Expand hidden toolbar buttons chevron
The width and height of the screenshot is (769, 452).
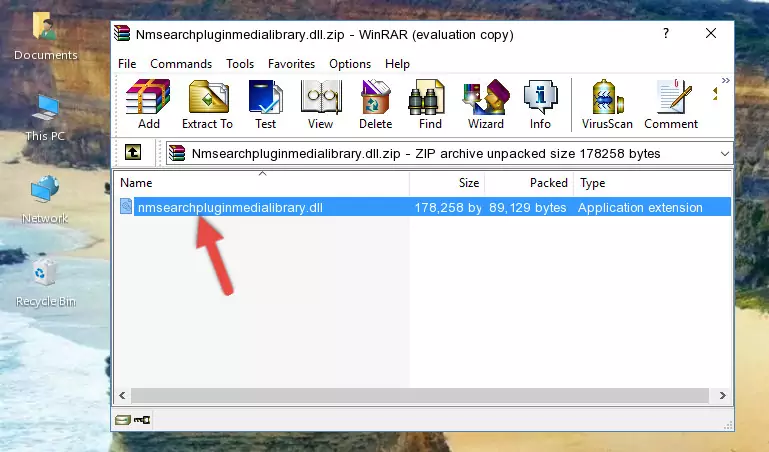[x=725, y=81]
